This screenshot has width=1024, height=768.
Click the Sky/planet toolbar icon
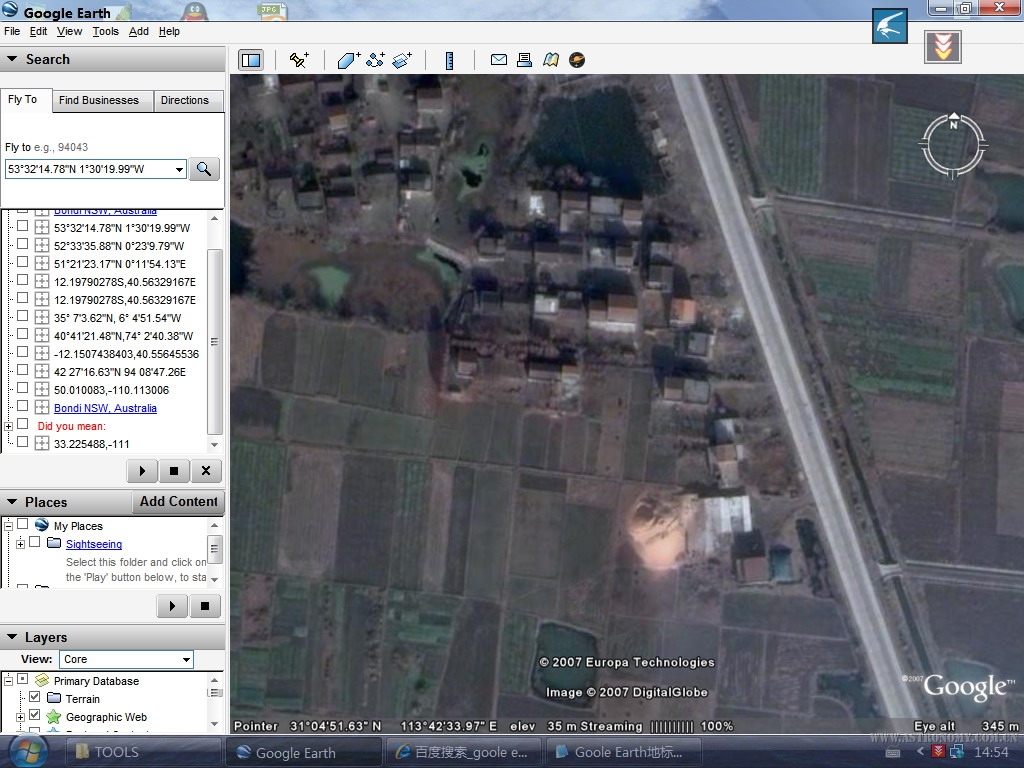577,60
